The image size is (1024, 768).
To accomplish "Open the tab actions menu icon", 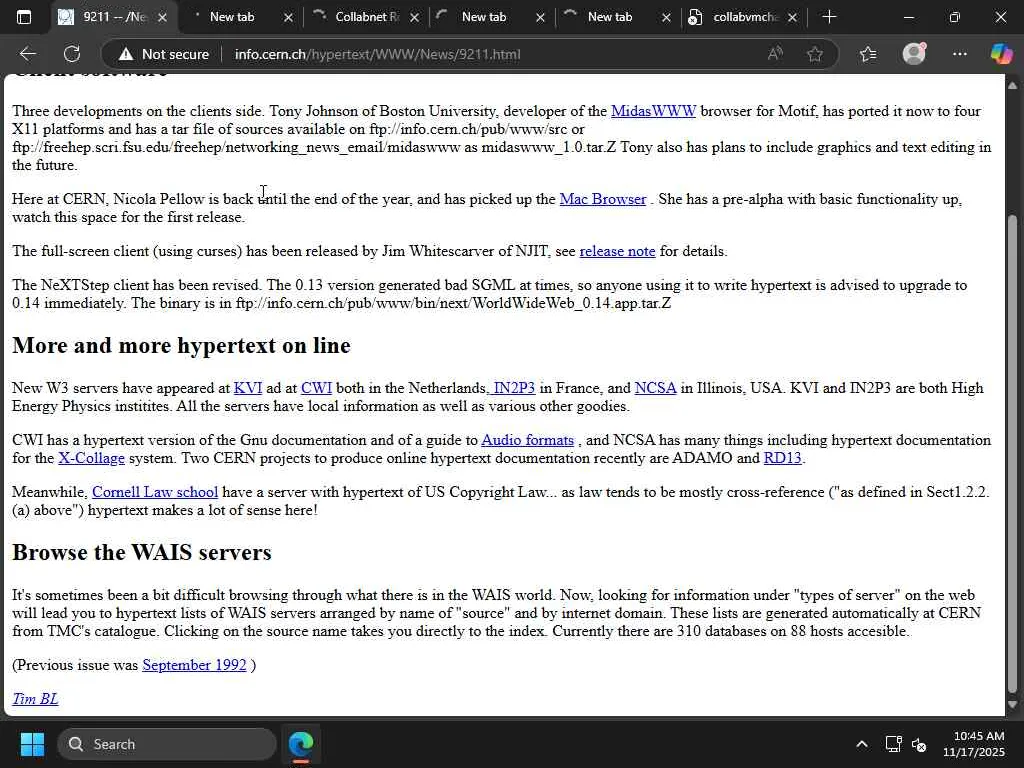I will pos(24,18).
